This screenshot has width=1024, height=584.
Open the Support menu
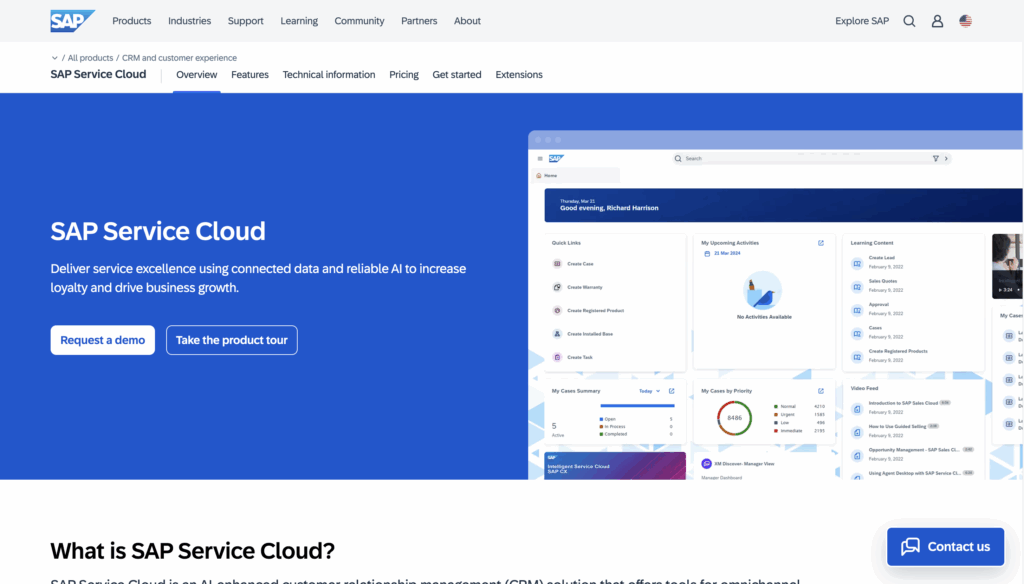(246, 21)
